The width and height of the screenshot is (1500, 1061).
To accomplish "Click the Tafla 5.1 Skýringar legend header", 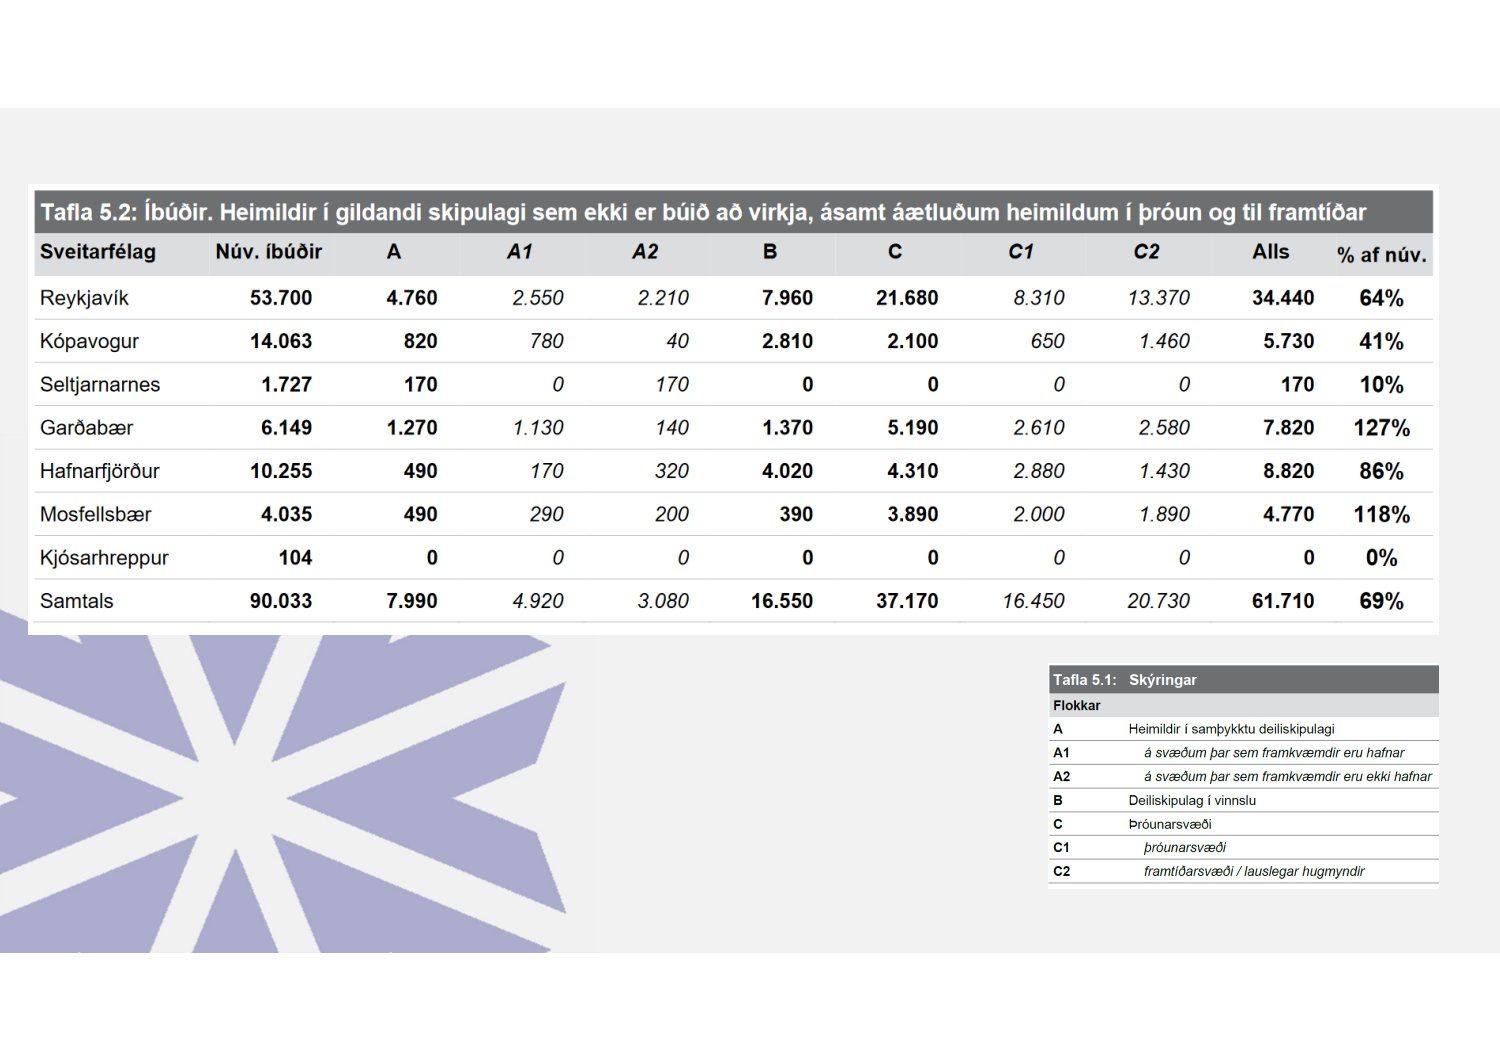I will click(x=1242, y=680).
